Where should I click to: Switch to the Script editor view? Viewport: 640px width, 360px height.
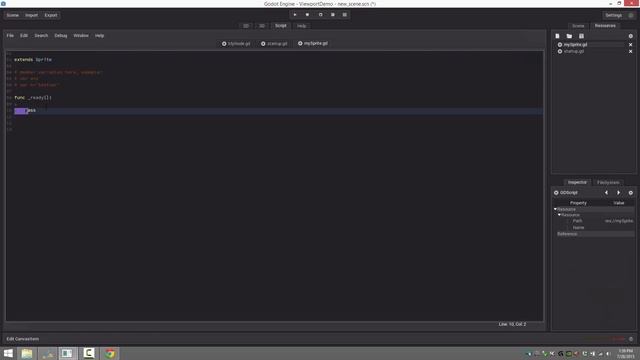(x=280, y=26)
